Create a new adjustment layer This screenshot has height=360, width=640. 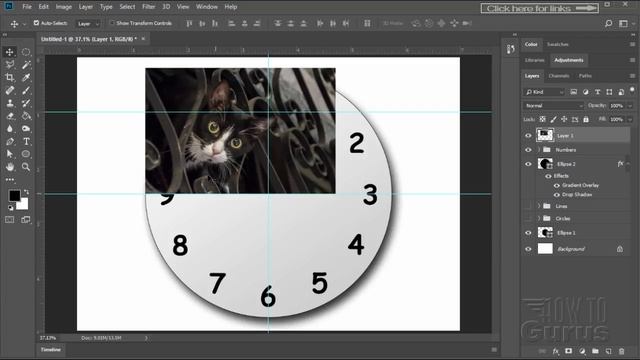click(x=582, y=351)
